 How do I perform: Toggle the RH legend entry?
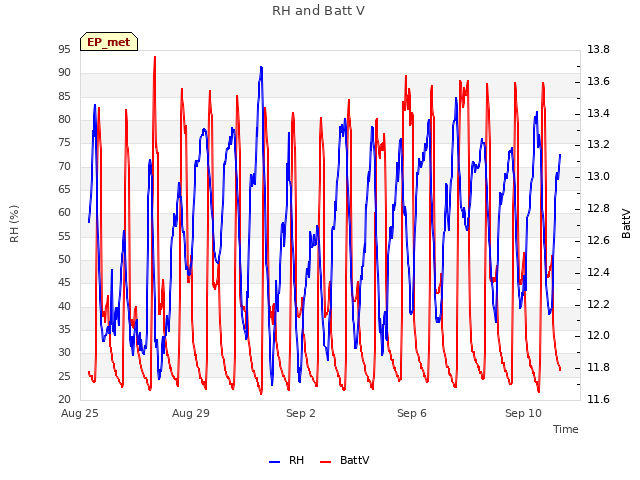coord(287,460)
